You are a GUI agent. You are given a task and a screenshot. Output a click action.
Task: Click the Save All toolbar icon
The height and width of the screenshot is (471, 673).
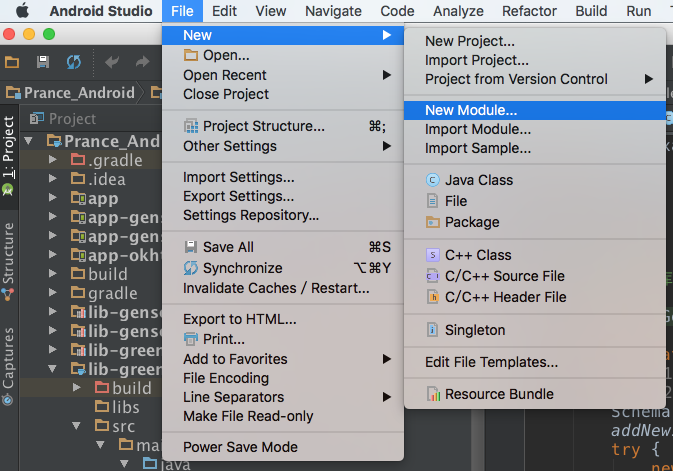coord(43,62)
